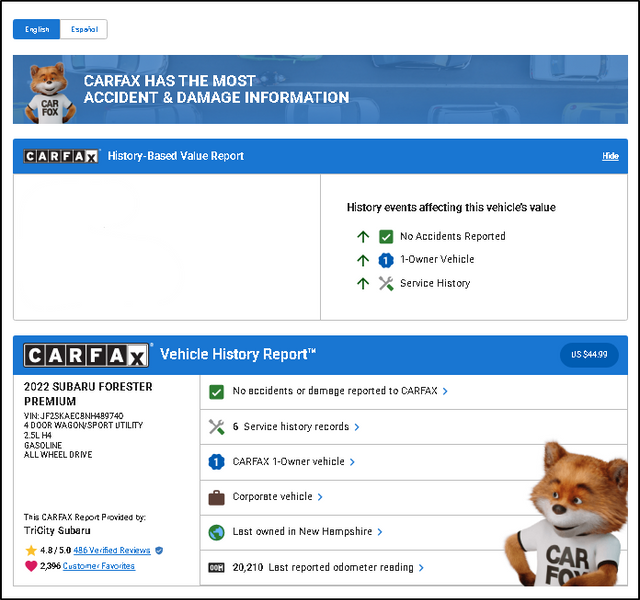Expand chevron after Service history records
The width and height of the screenshot is (640, 600).
[x=357, y=427]
